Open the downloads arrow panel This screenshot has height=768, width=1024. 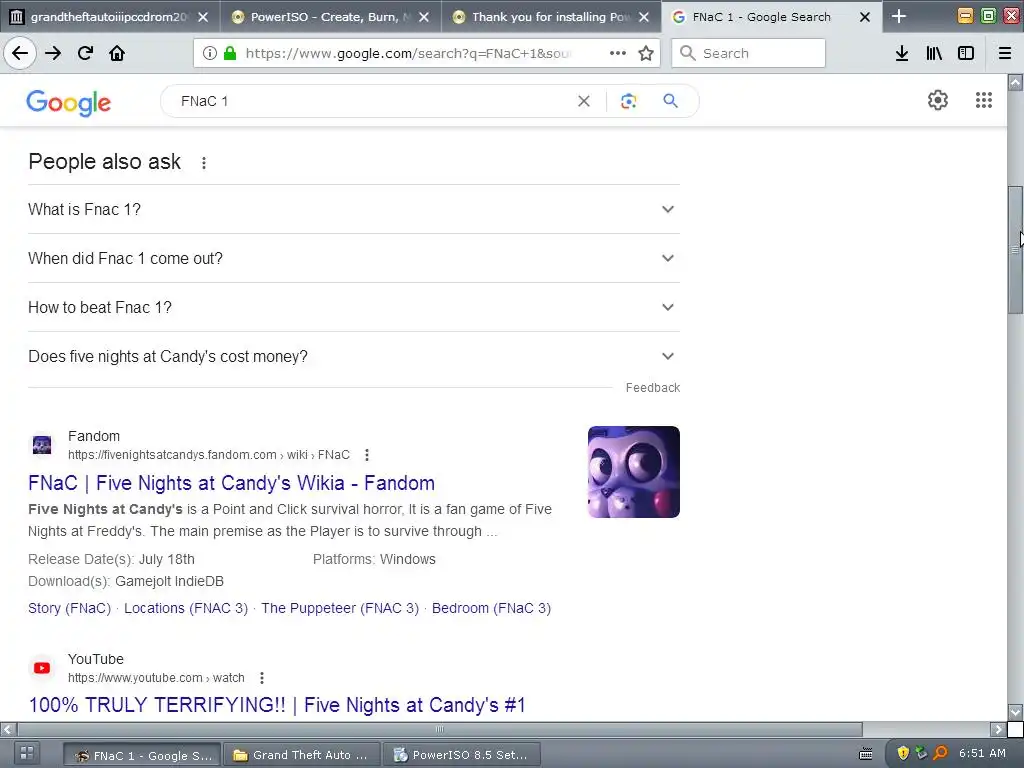click(x=902, y=53)
